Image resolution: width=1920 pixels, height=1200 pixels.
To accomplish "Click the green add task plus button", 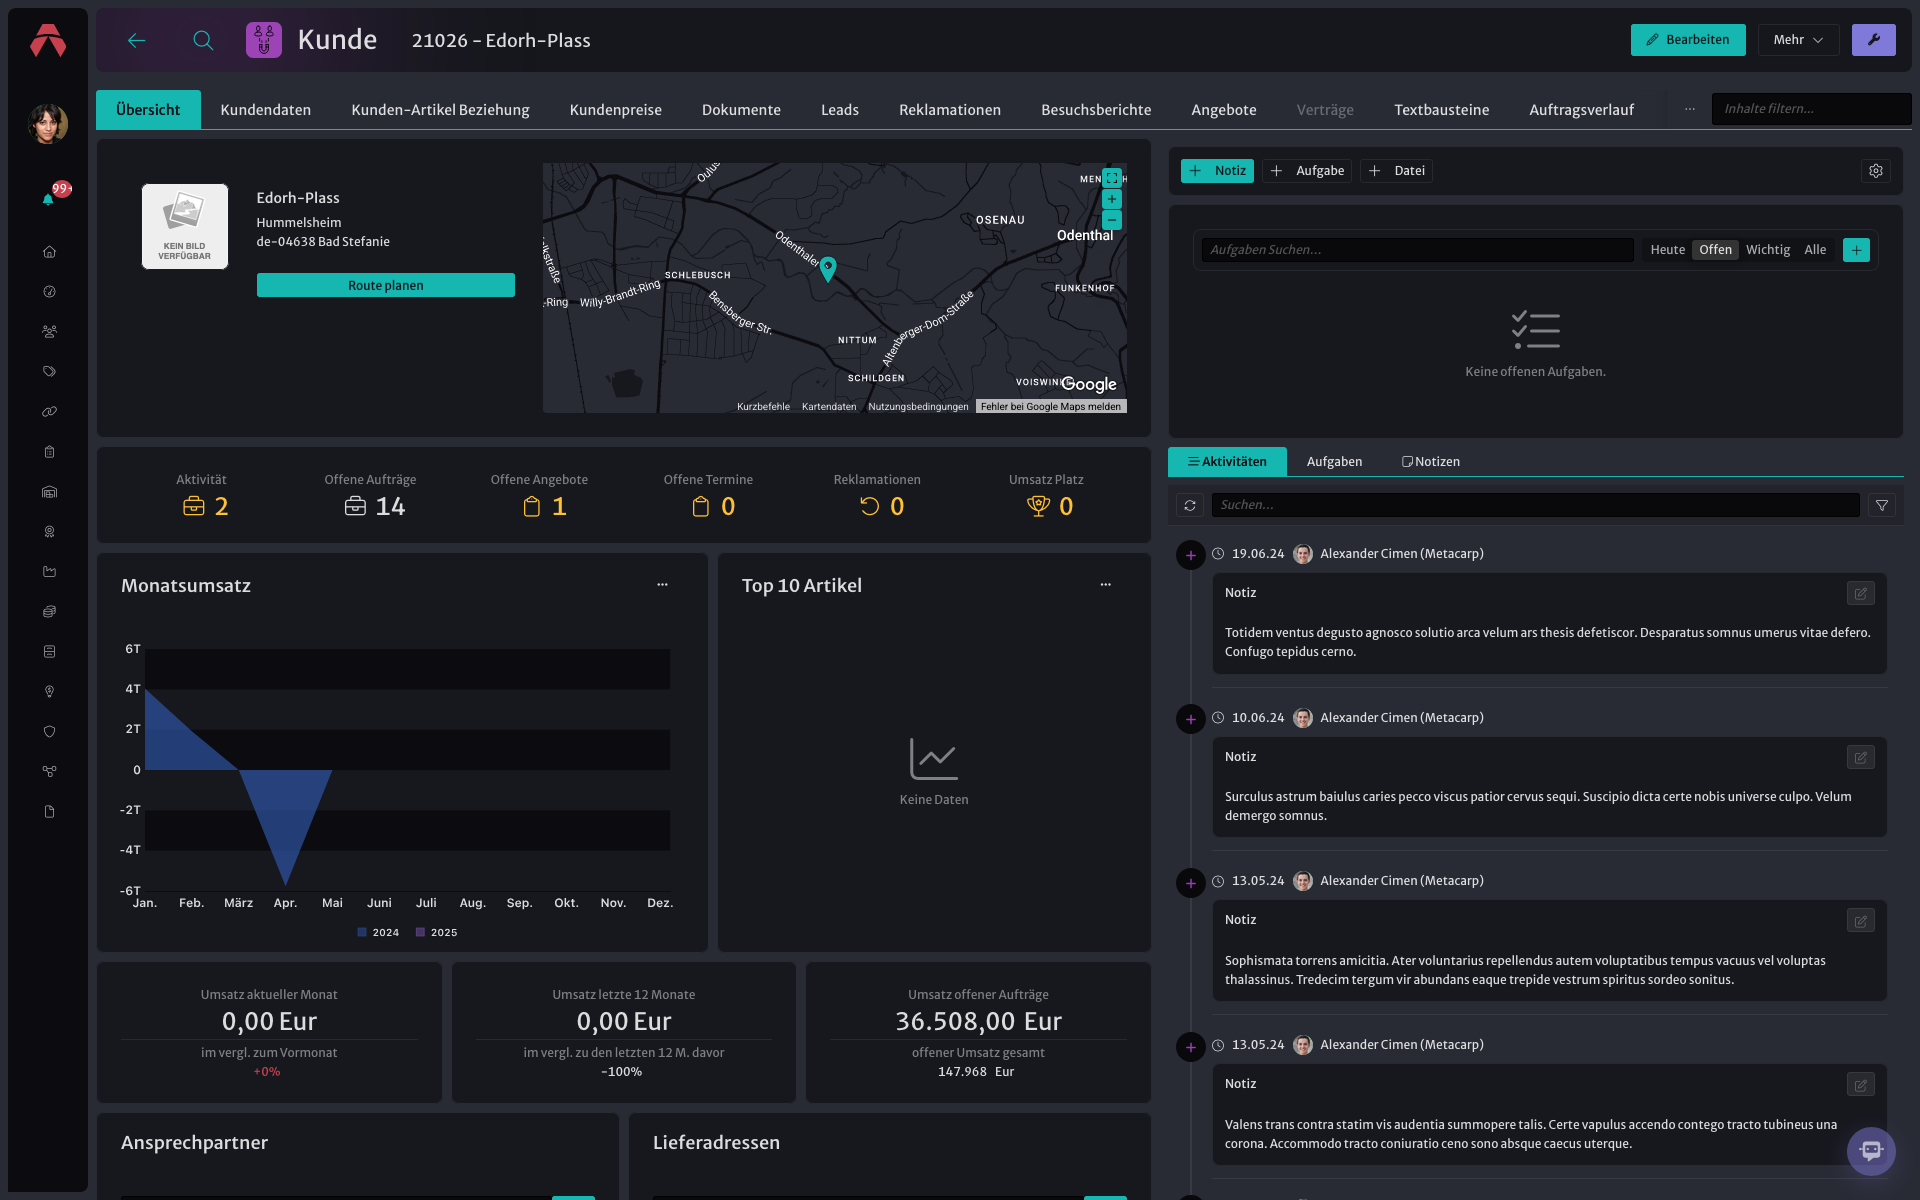I will [1856, 250].
